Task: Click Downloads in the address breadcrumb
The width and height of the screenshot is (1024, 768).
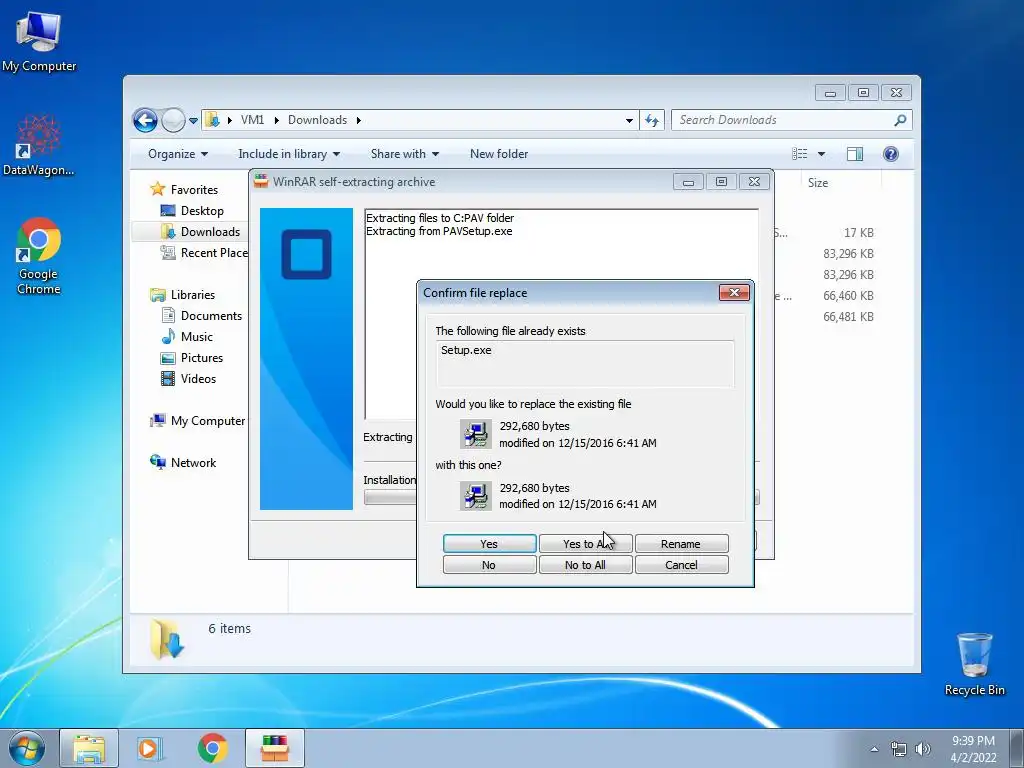Action: coord(317,120)
